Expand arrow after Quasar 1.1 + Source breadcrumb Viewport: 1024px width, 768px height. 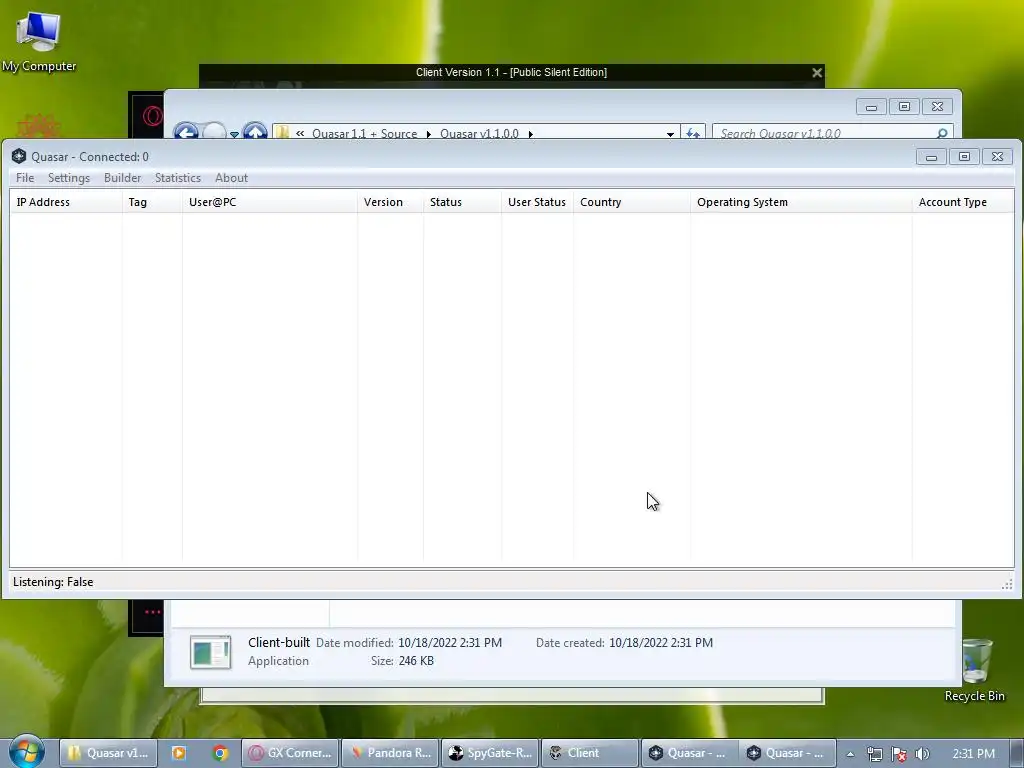[428, 134]
